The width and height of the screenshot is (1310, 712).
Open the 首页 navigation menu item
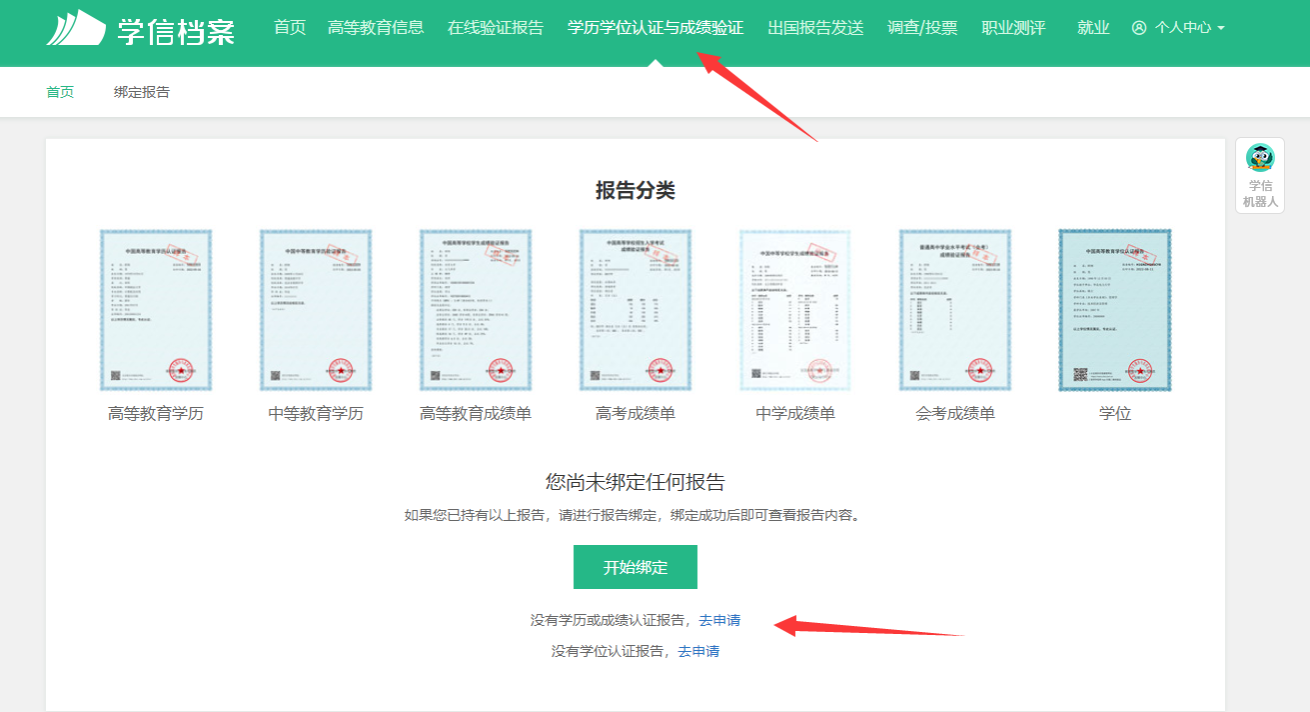coord(290,28)
